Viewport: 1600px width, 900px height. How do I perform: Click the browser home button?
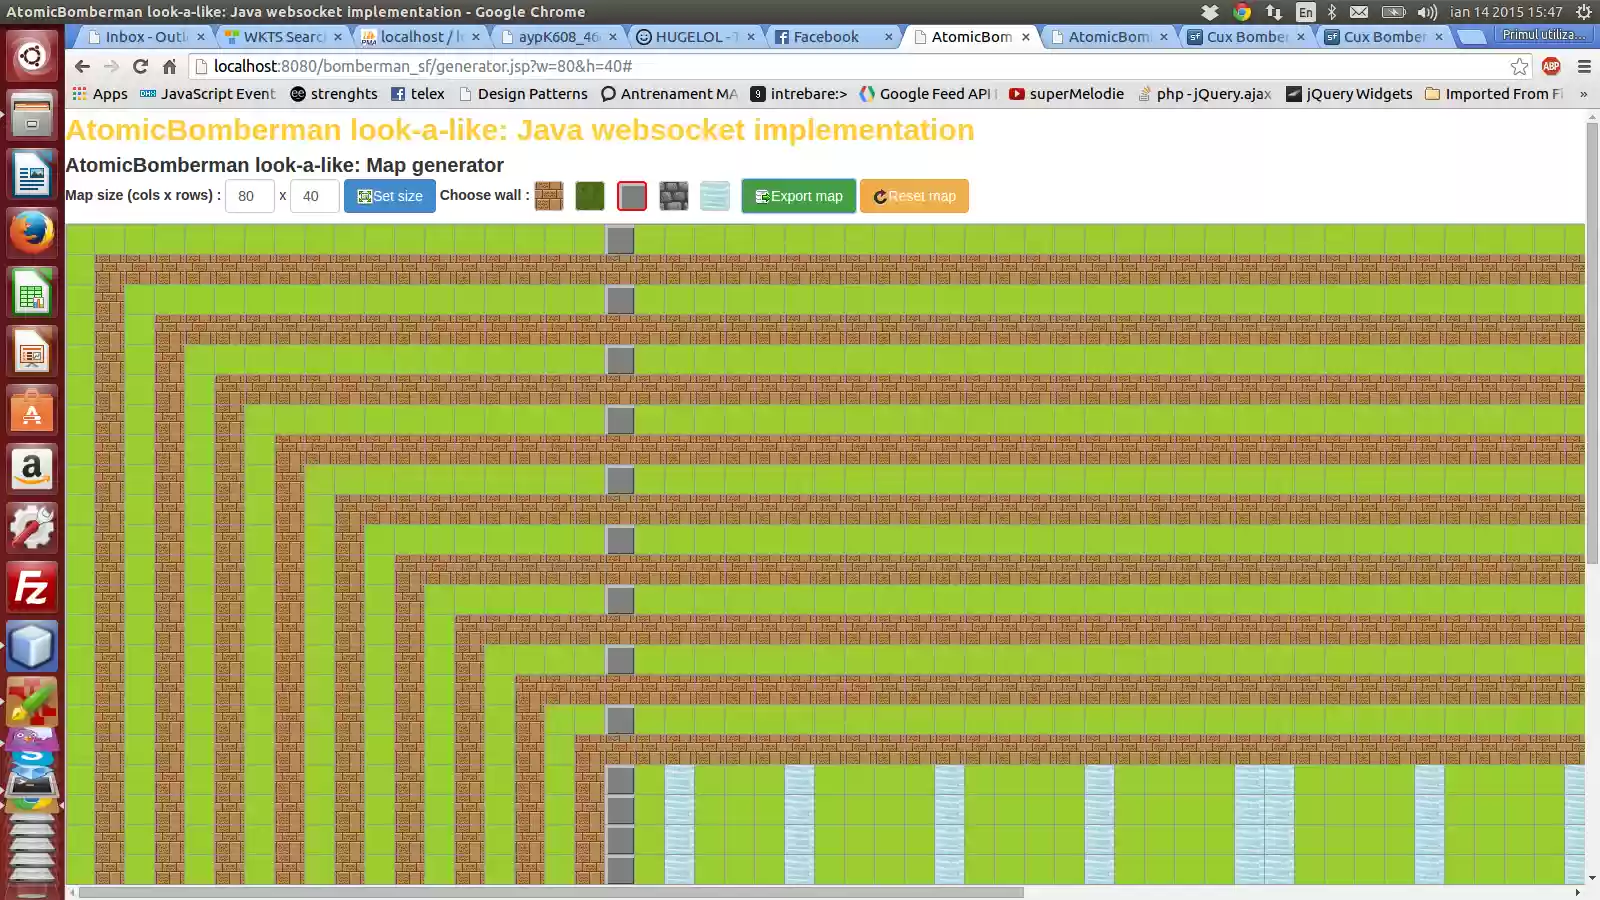pyautogui.click(x=168, y=67)
